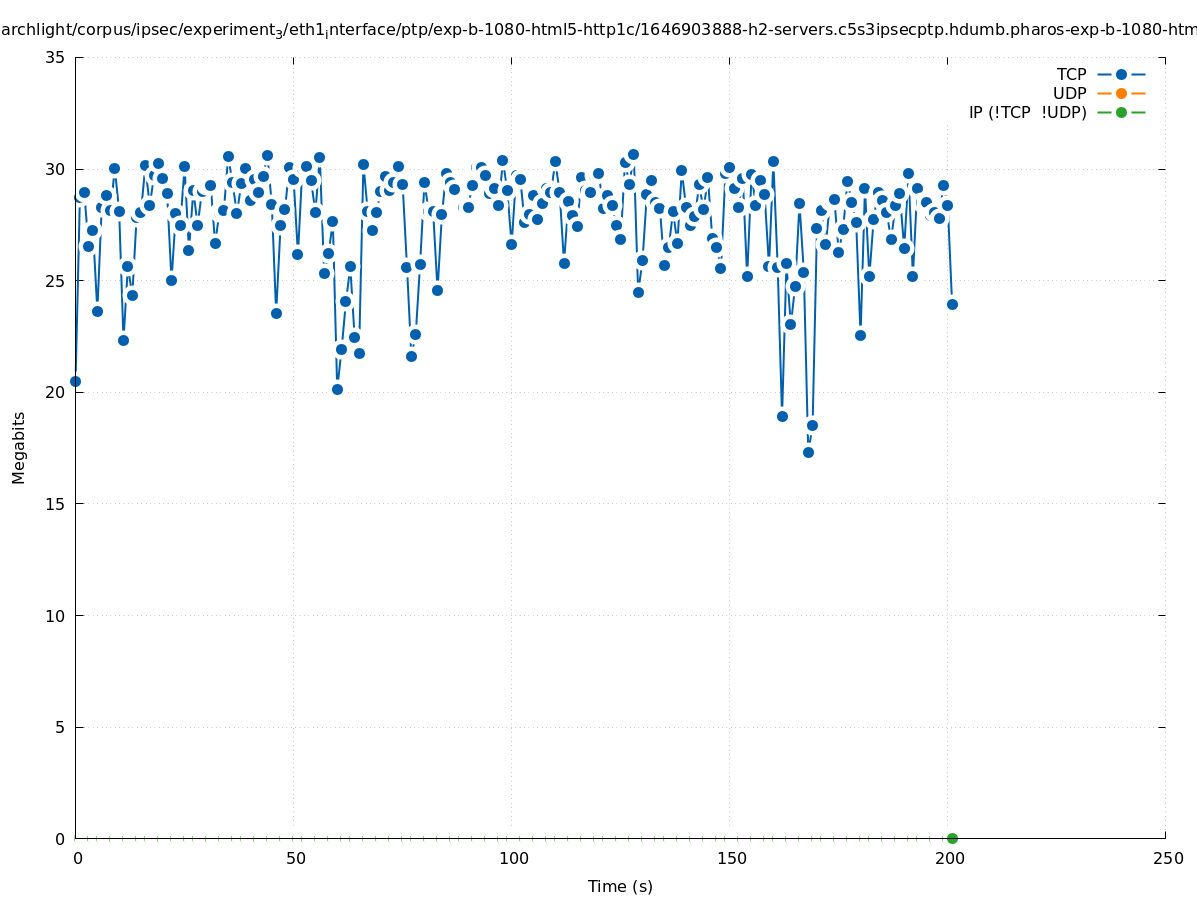Click the 10 tick label on the y-axis
Screen dimensions: 1197x900
point(55,615)
